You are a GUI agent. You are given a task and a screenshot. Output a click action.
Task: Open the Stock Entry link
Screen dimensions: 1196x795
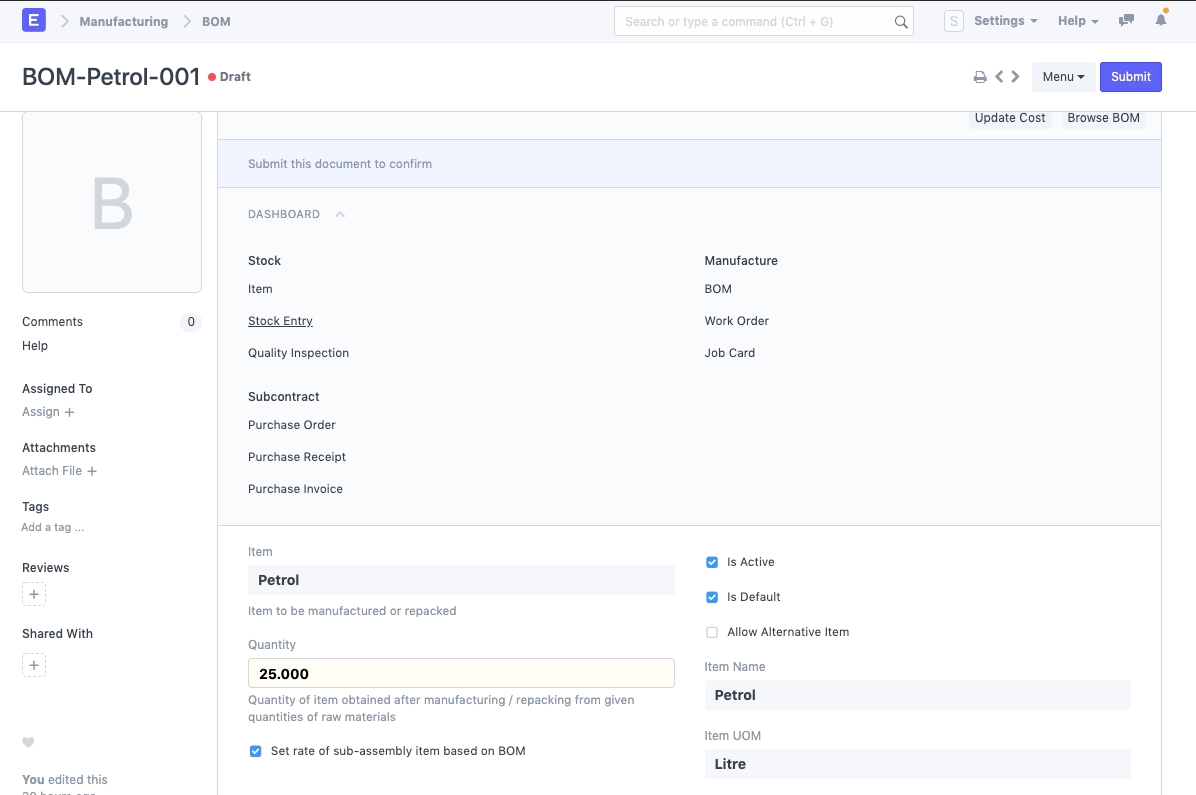pyautogui.click(x=280, y=321)
